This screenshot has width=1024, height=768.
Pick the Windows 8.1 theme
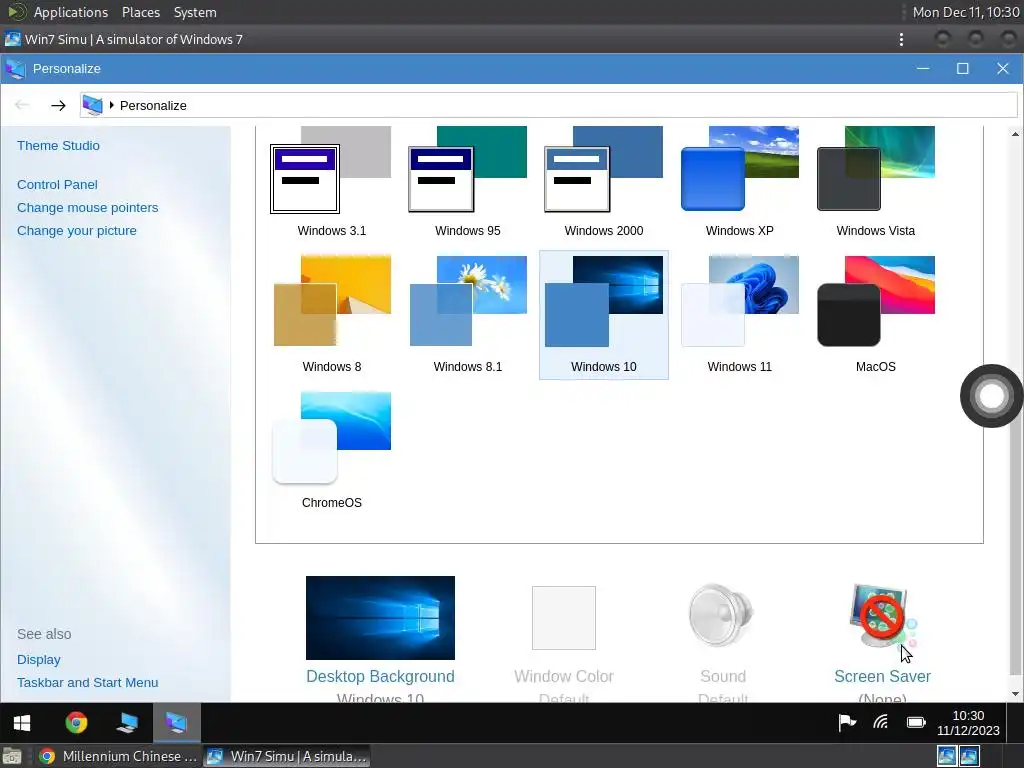468,314
